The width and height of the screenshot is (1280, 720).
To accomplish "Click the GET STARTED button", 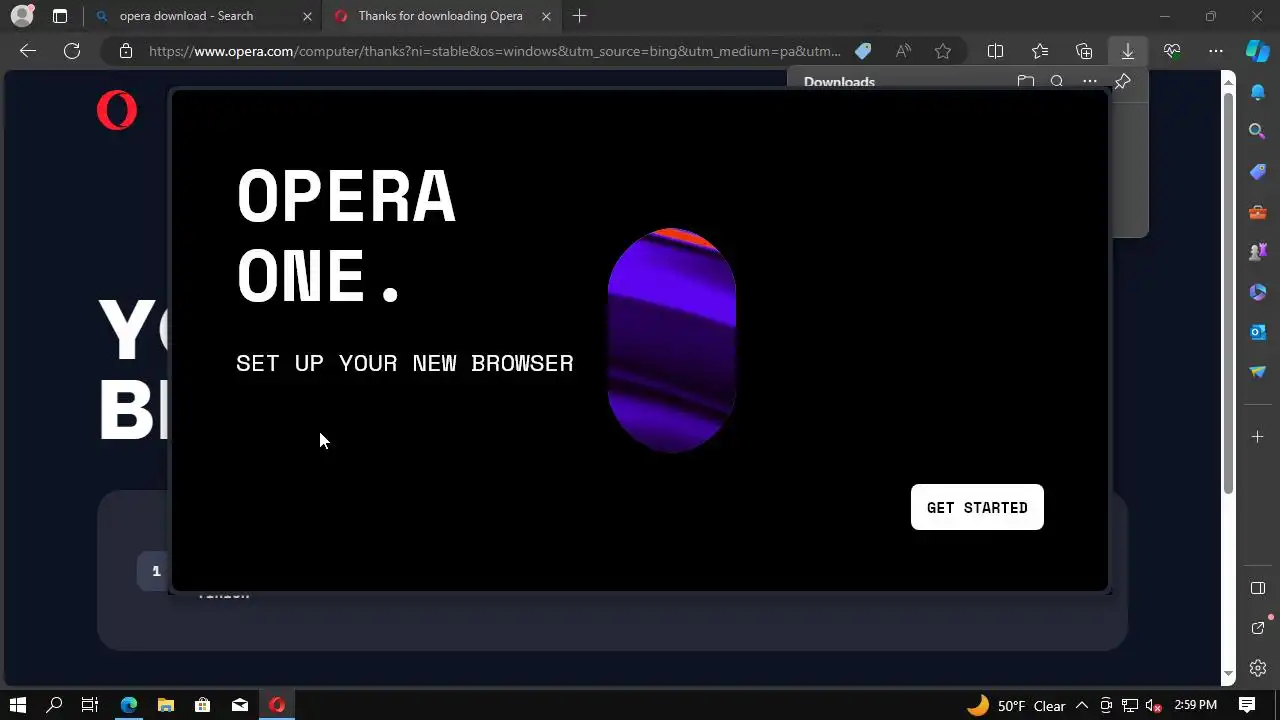I will tap(977, 507).
